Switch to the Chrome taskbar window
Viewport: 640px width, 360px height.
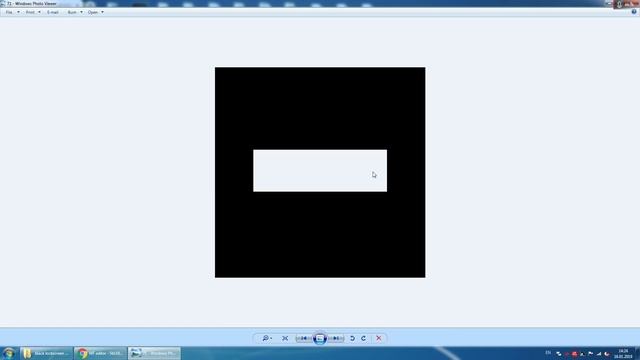click(100, 353)
